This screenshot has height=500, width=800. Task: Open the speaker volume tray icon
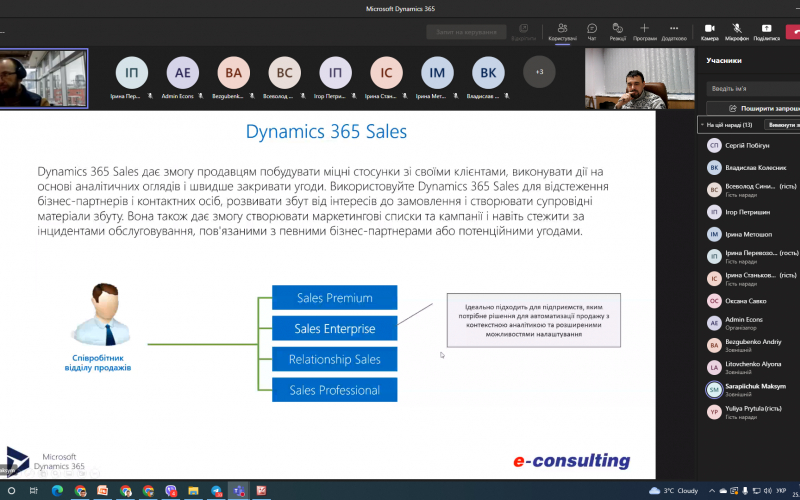coord(768,491)
